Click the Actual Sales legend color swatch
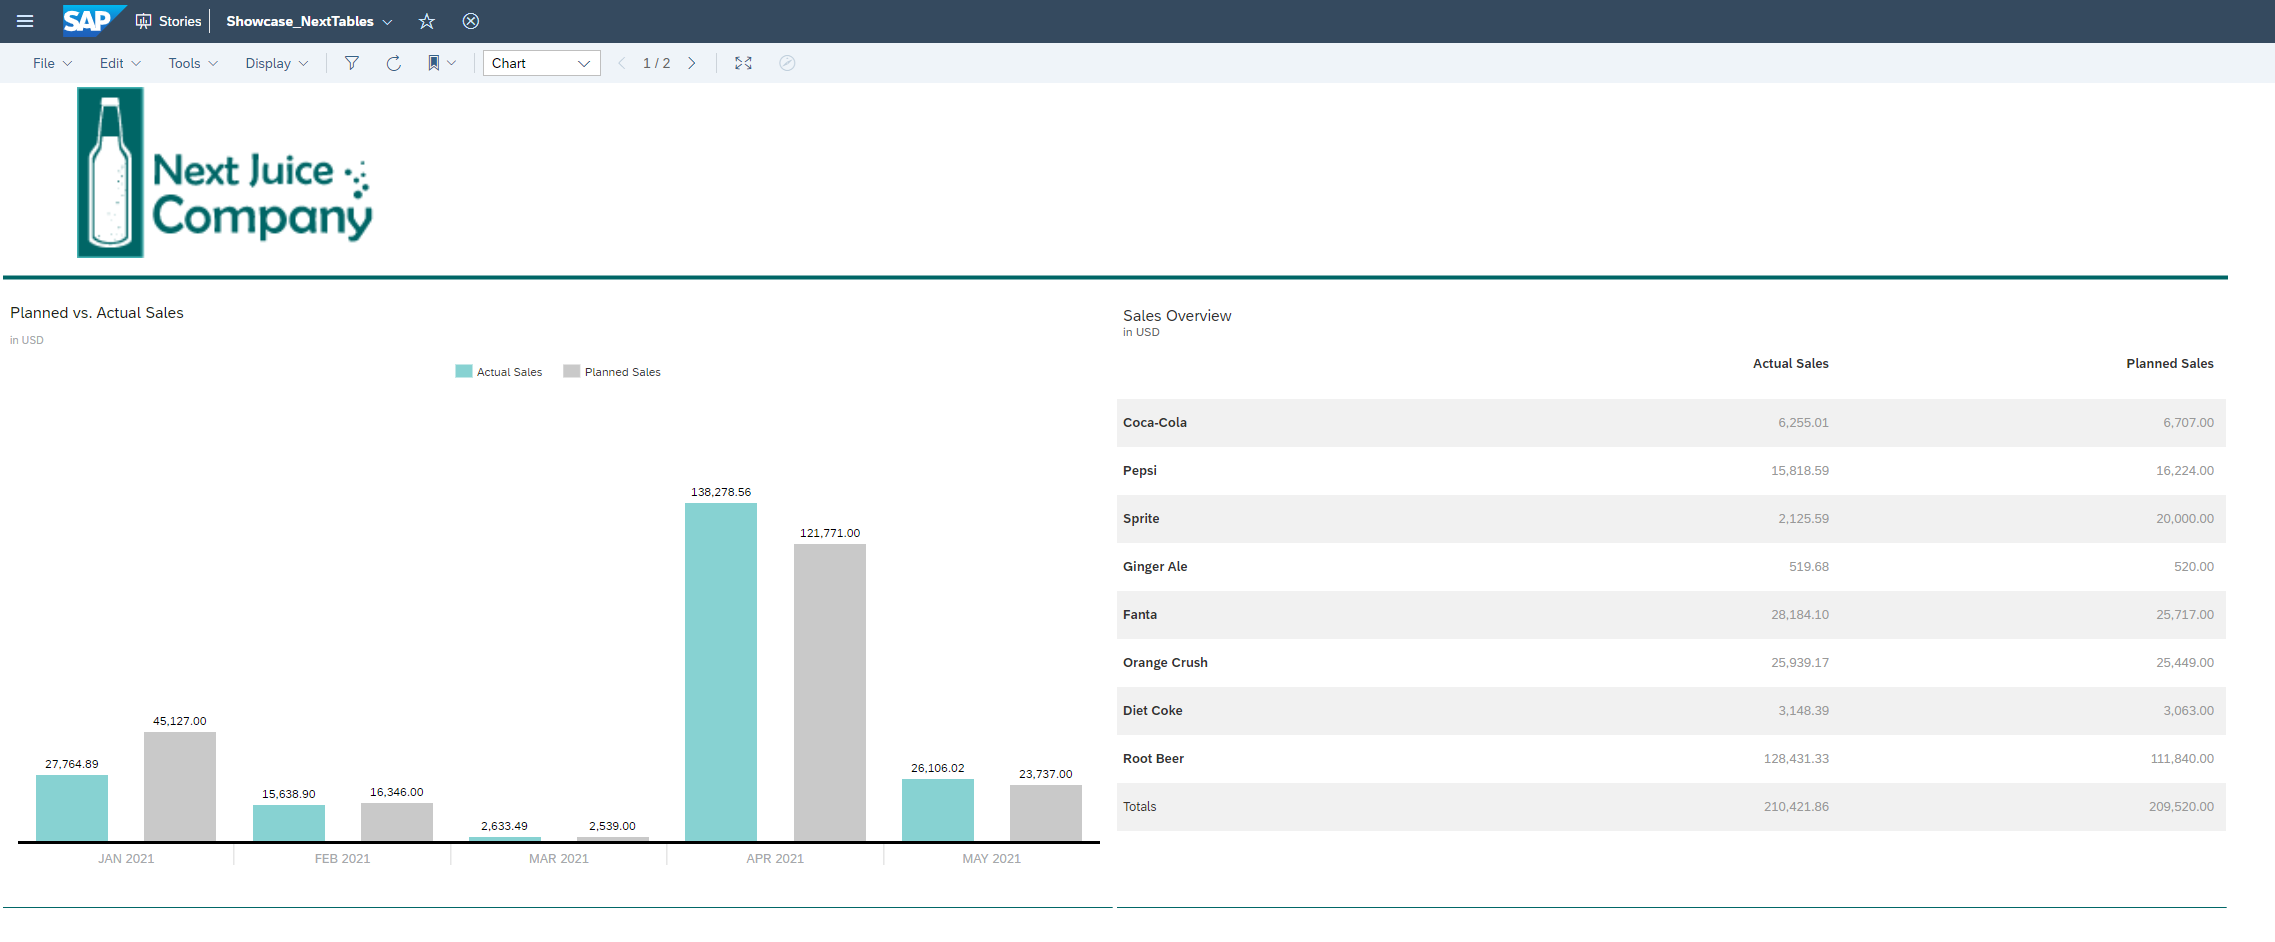 point(464,371)
